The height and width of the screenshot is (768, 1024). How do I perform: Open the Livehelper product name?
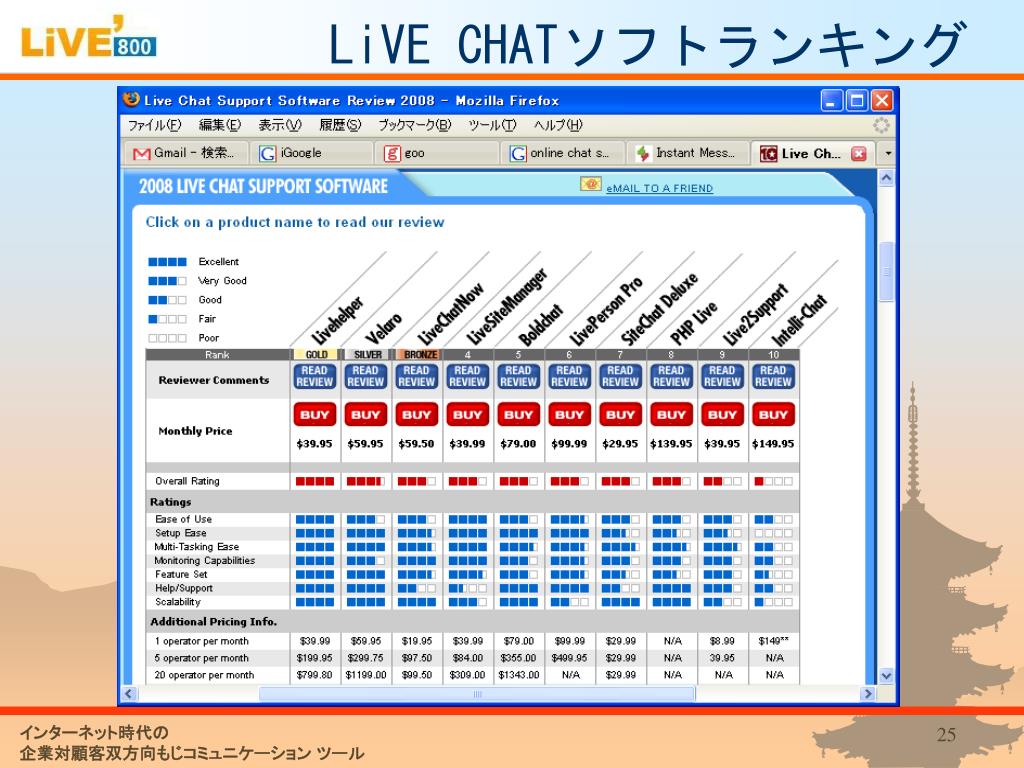(x=337, y=321)
